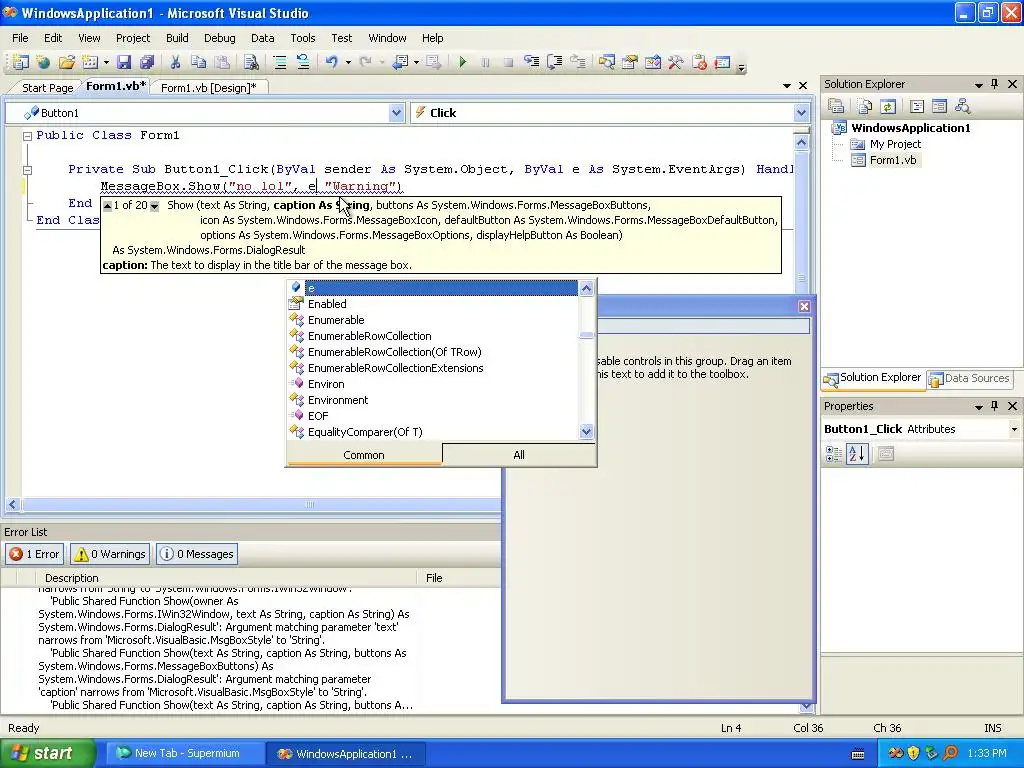Show previous overload in the signature tooltip

(x=108, y=206)
